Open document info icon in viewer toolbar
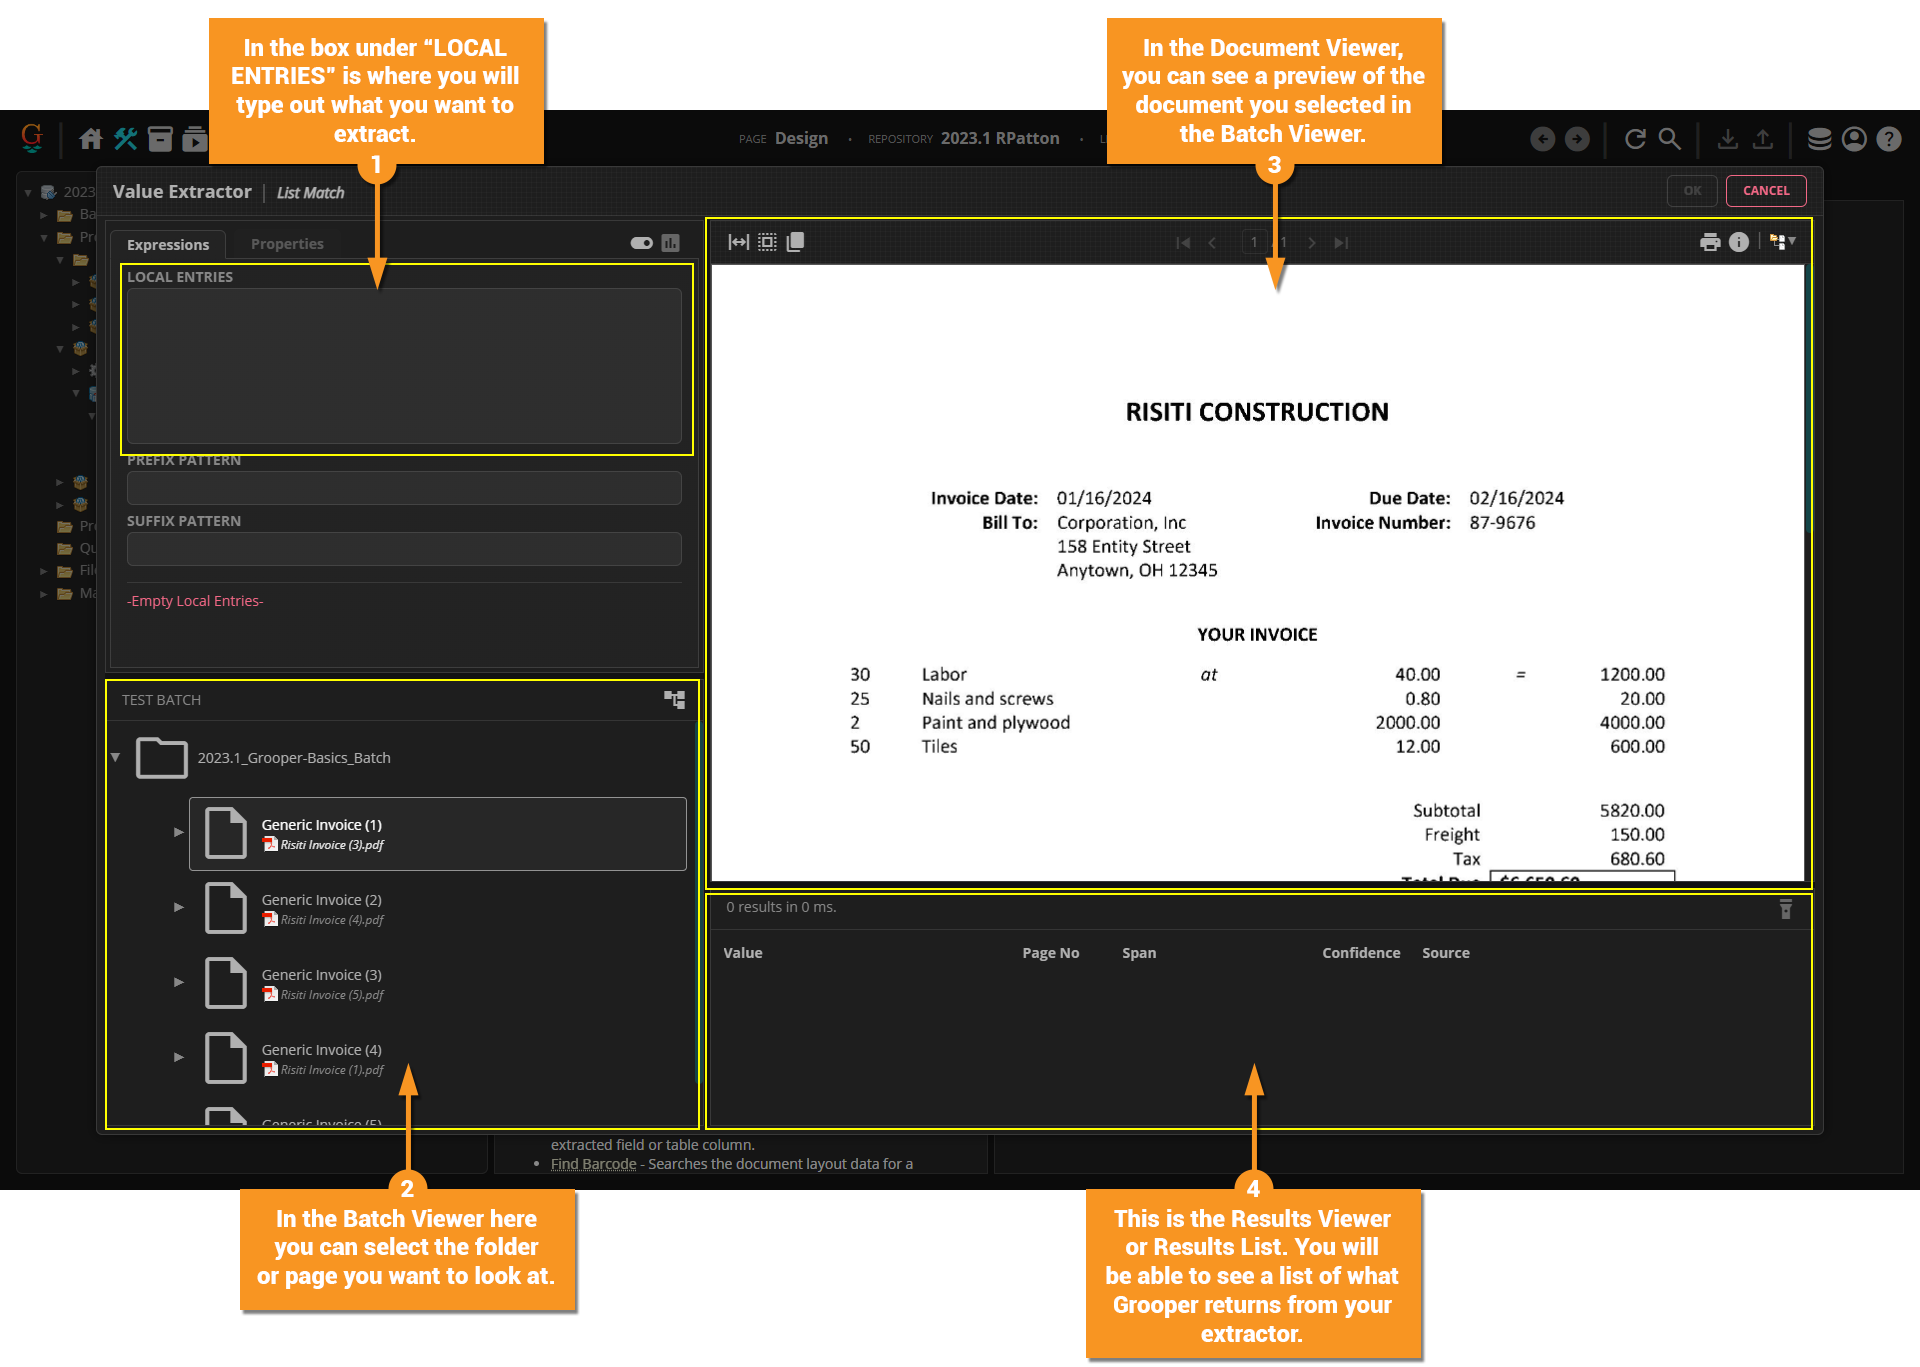1920x1367 pixels. (1739, 242)
